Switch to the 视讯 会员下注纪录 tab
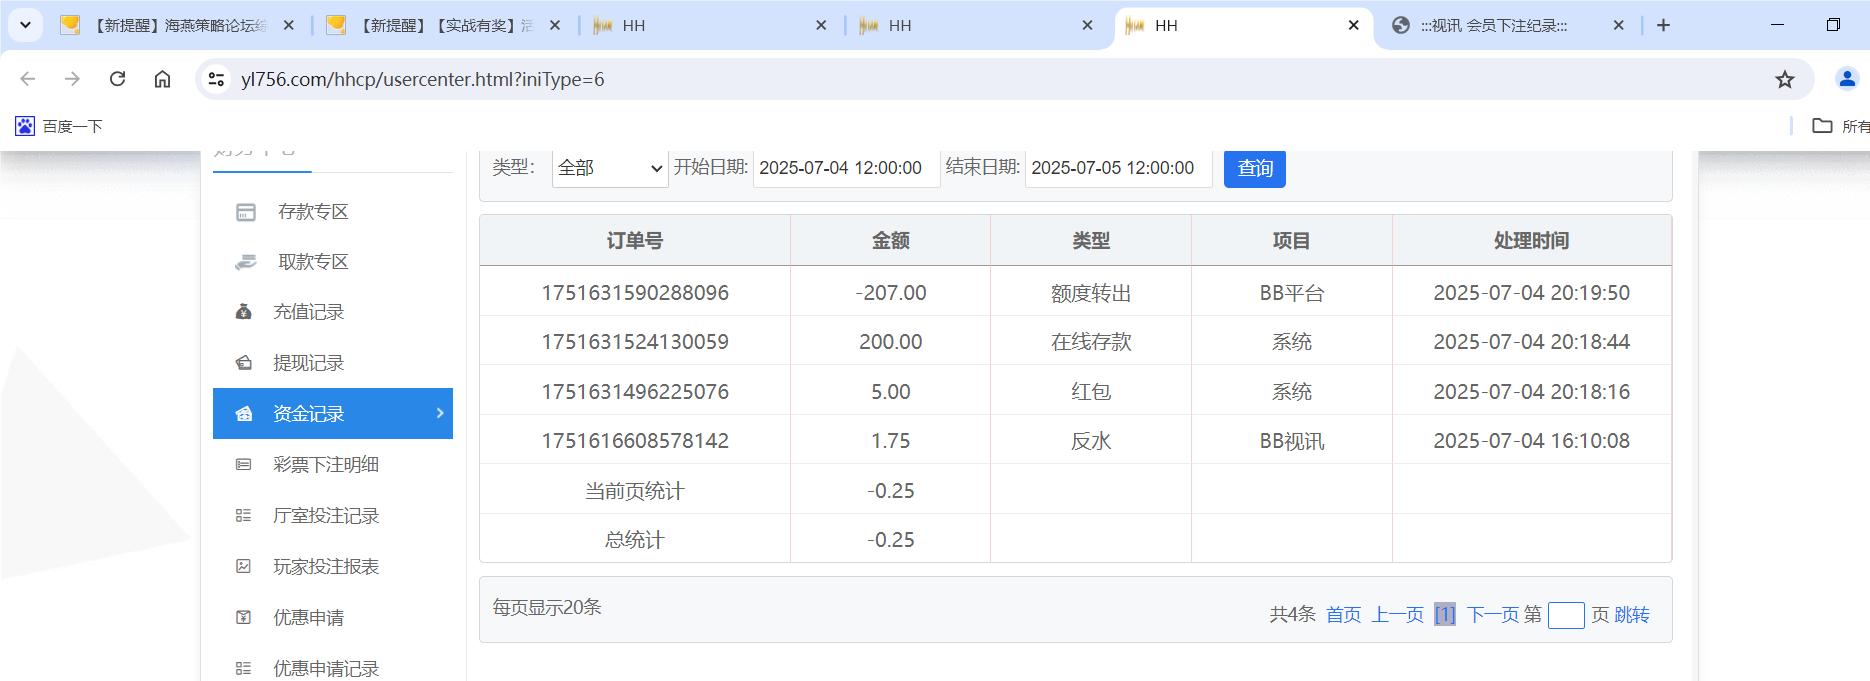Screen dimensions: 1870x681 [x=1493, y=26]
